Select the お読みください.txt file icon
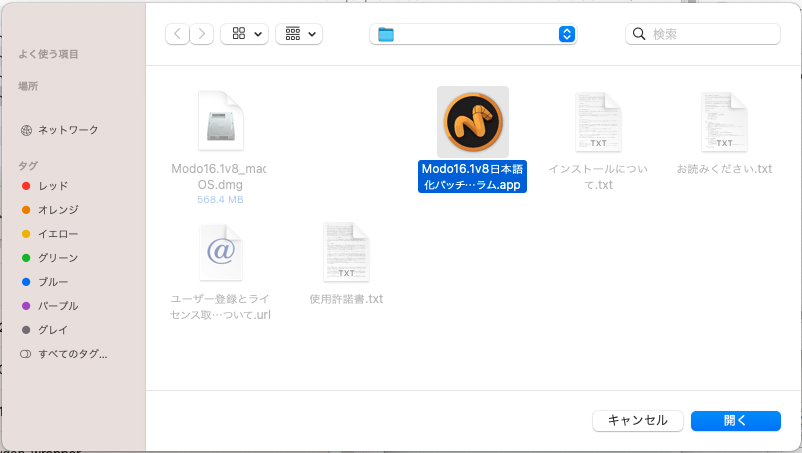Screen dimensions: 802x453 724,122
